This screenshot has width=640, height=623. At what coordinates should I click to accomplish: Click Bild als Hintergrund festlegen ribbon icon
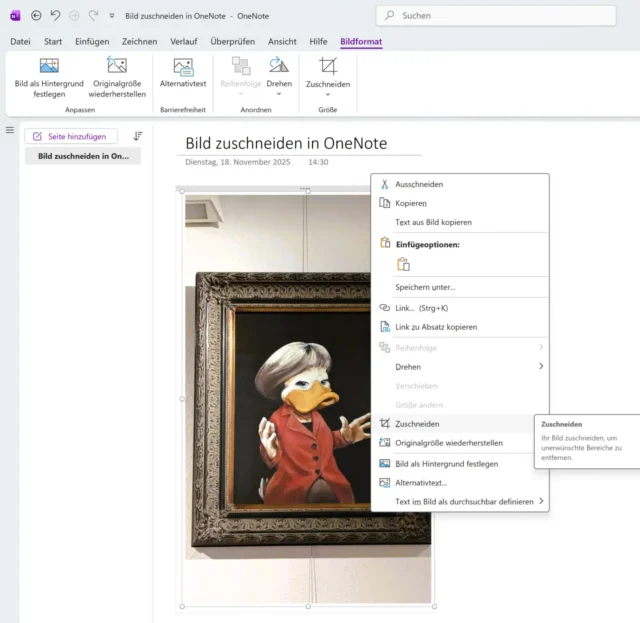49,65
